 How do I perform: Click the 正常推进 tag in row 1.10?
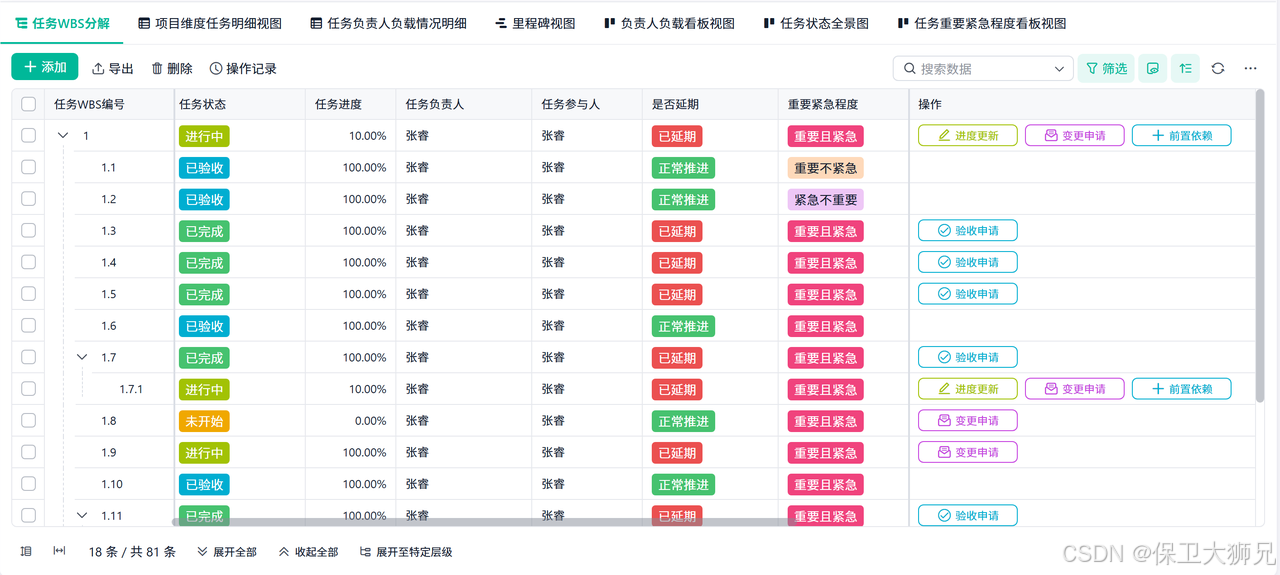683,484
